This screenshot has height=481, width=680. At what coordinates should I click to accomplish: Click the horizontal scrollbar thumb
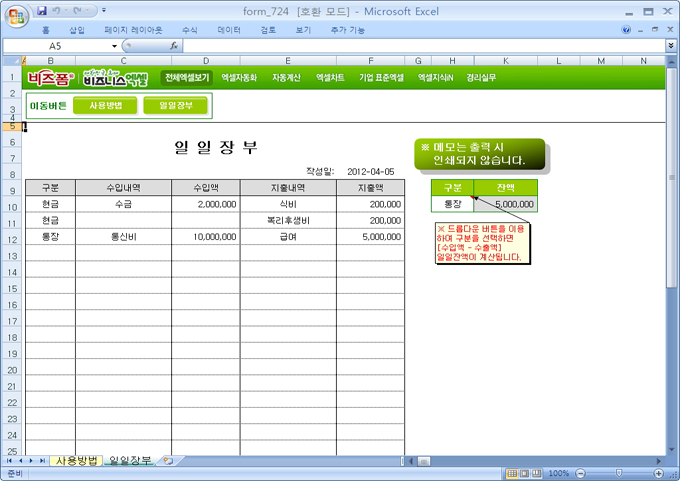coord(424,461)
